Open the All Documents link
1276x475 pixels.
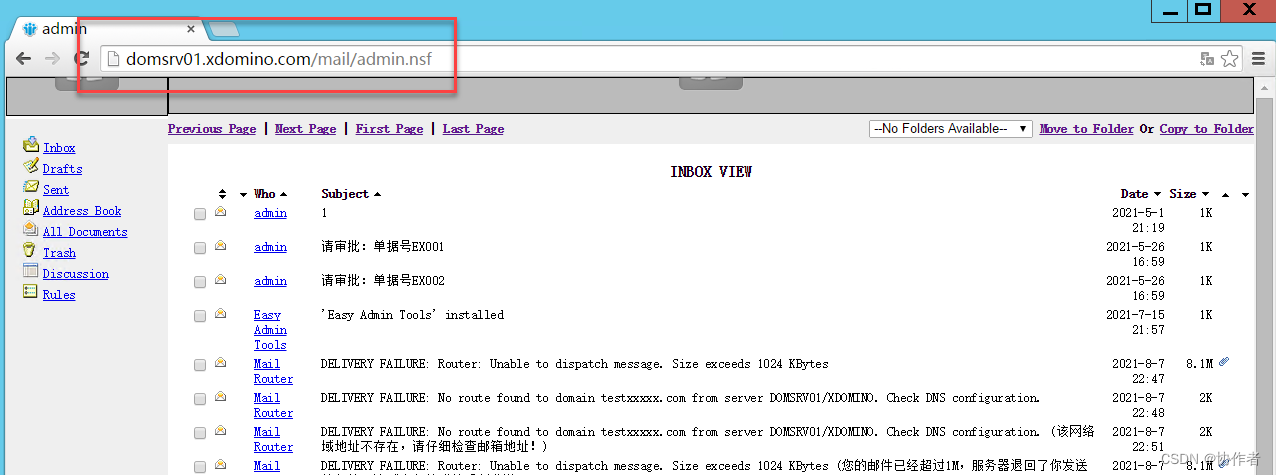(x=85, y=232)
